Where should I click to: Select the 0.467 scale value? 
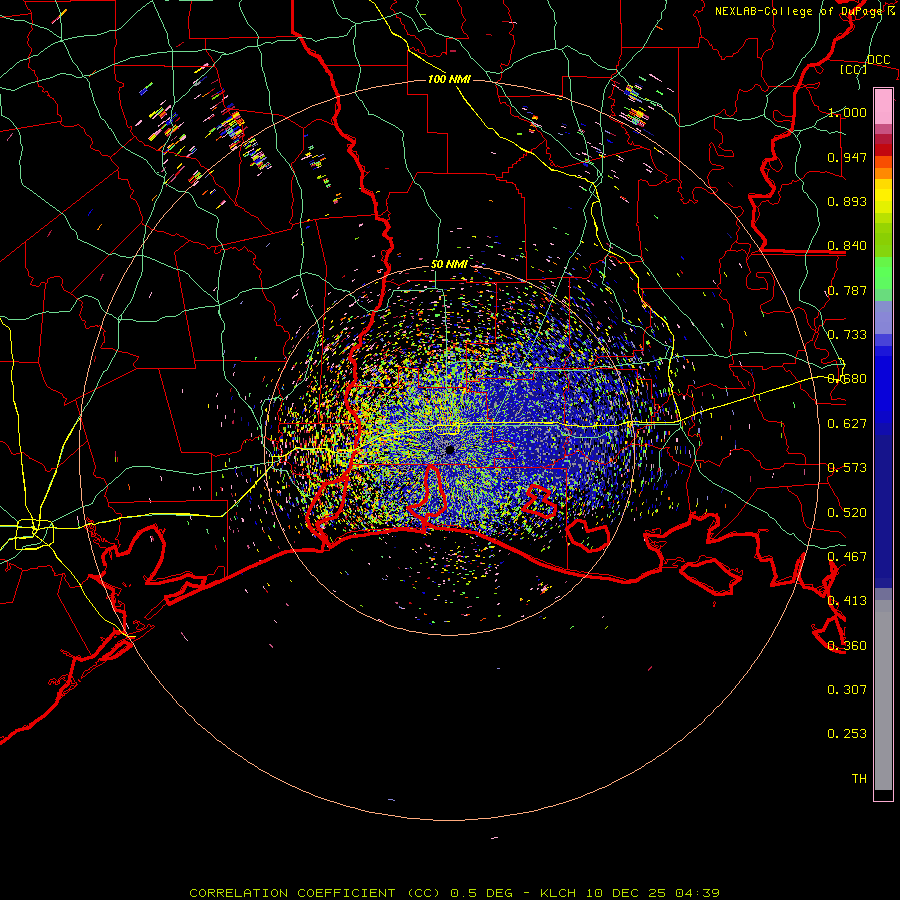(x=847, y=557)
